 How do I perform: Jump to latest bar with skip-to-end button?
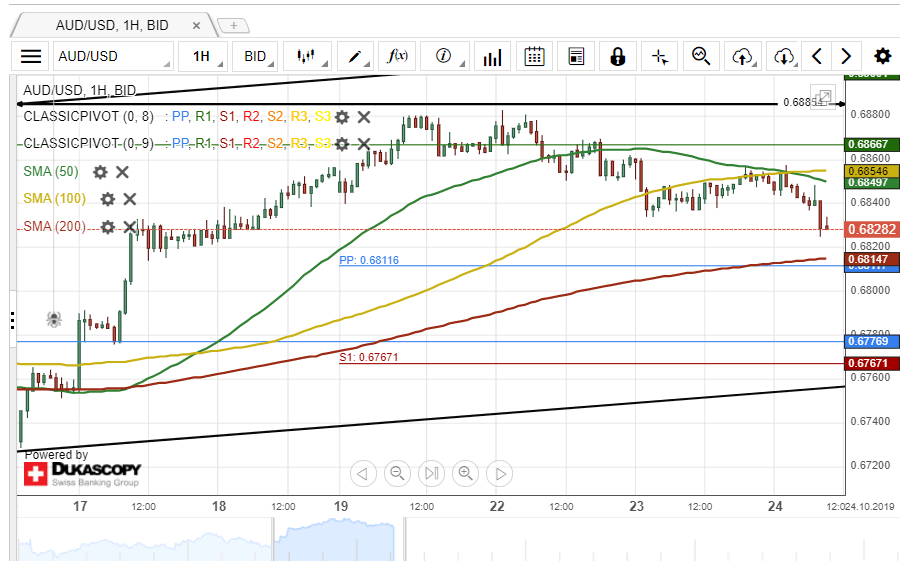click(x=431, y=473)
